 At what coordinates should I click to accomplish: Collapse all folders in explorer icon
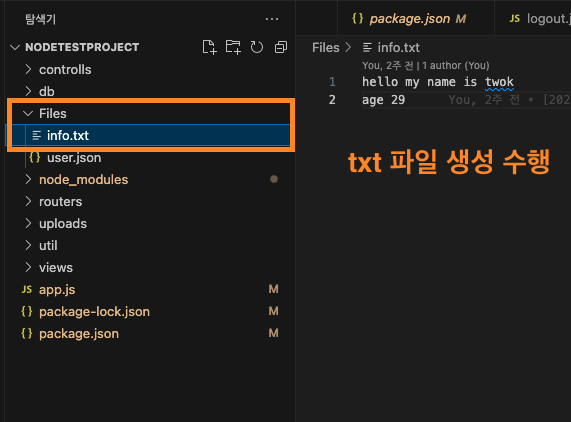tap(281, 47)
